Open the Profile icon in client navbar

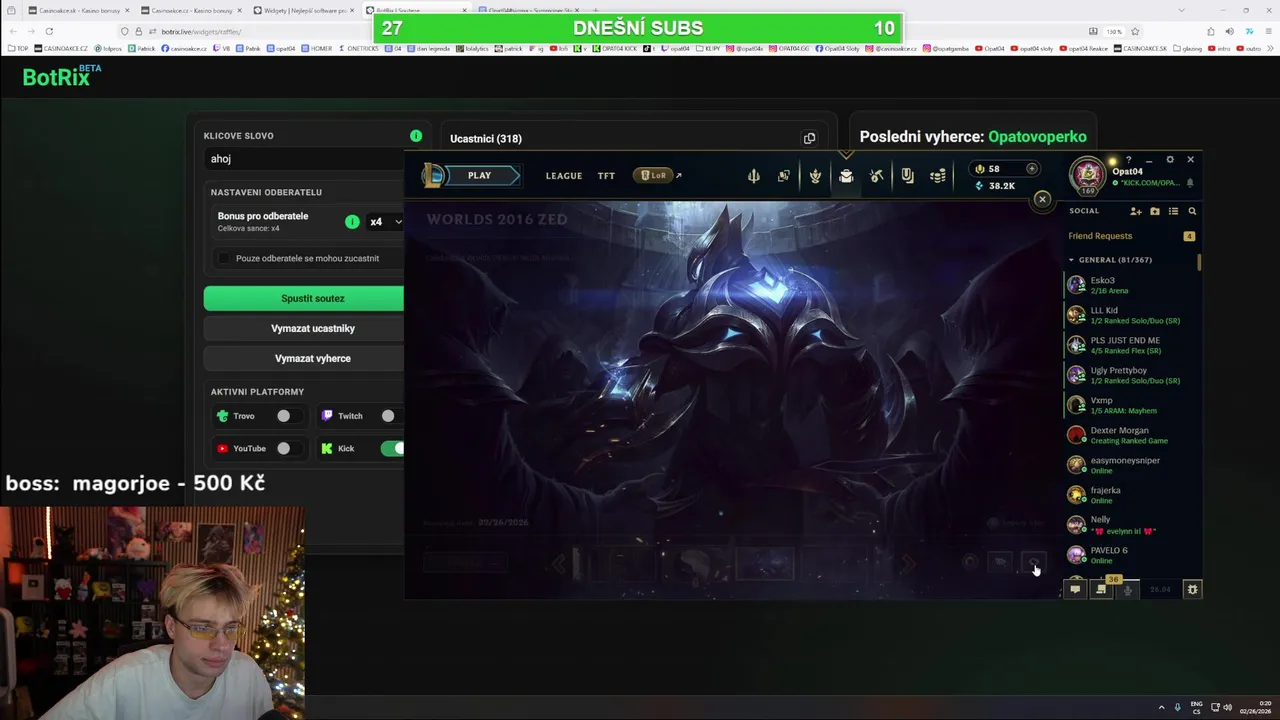784,176
